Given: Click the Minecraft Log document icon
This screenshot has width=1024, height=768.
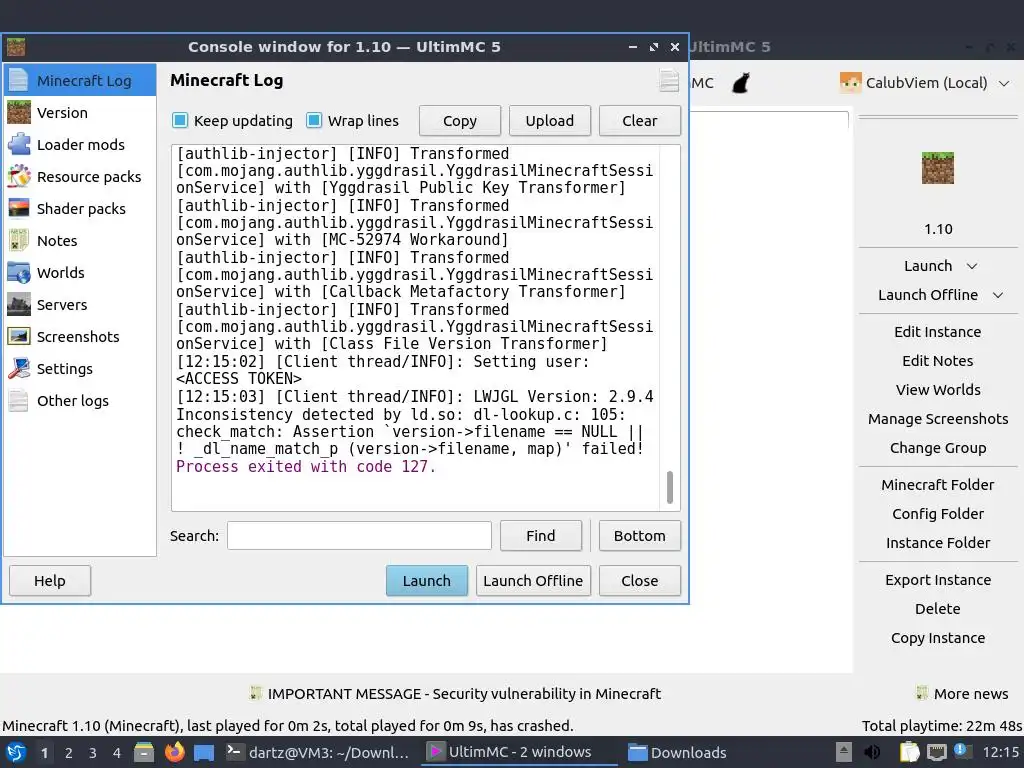Looking at the screenshot, I should tap(19, 80).
